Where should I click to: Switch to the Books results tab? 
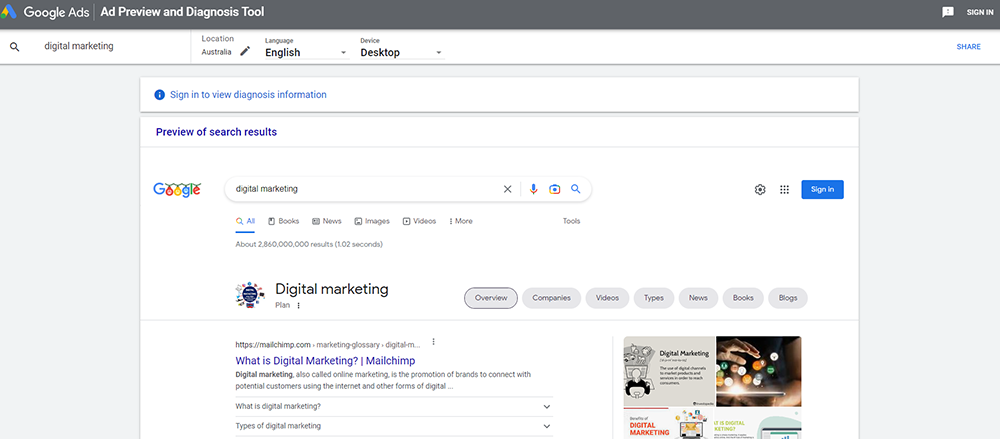[x=283, y=221]
